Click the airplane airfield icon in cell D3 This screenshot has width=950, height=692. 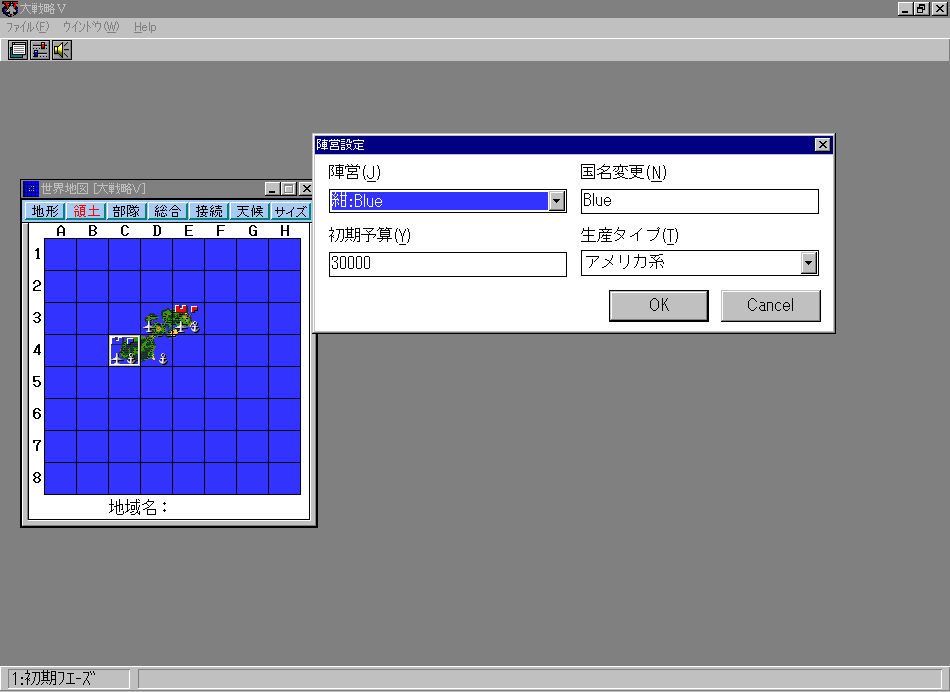click(149, 326)
